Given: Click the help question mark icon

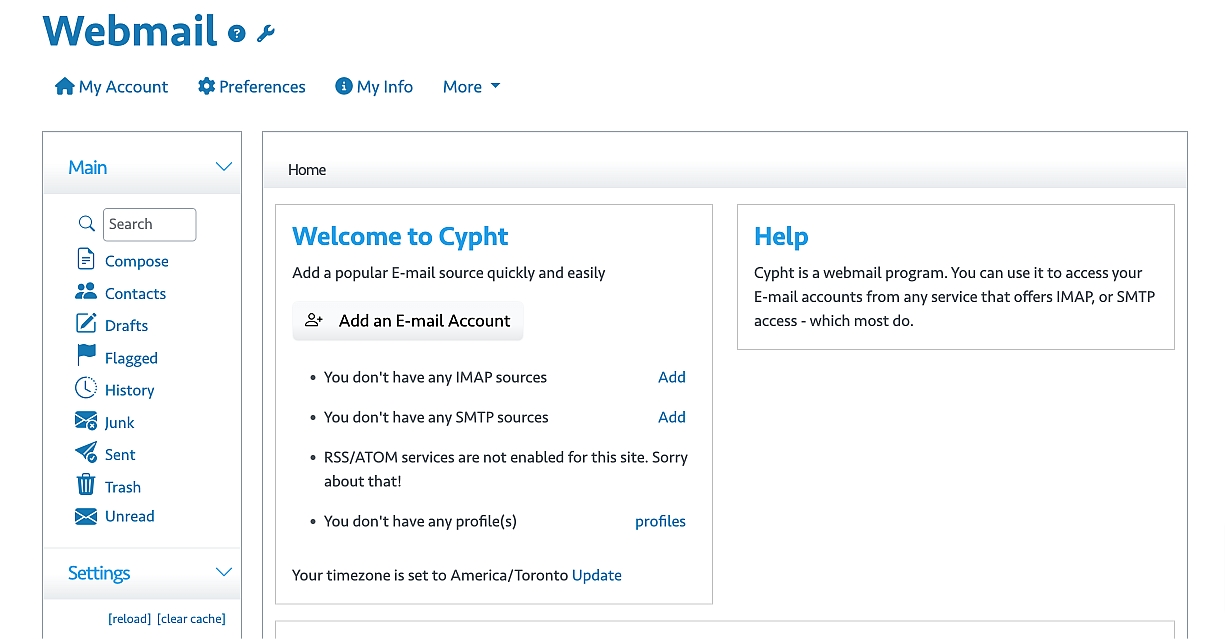Looking at the screenshot, I should 237,34.
